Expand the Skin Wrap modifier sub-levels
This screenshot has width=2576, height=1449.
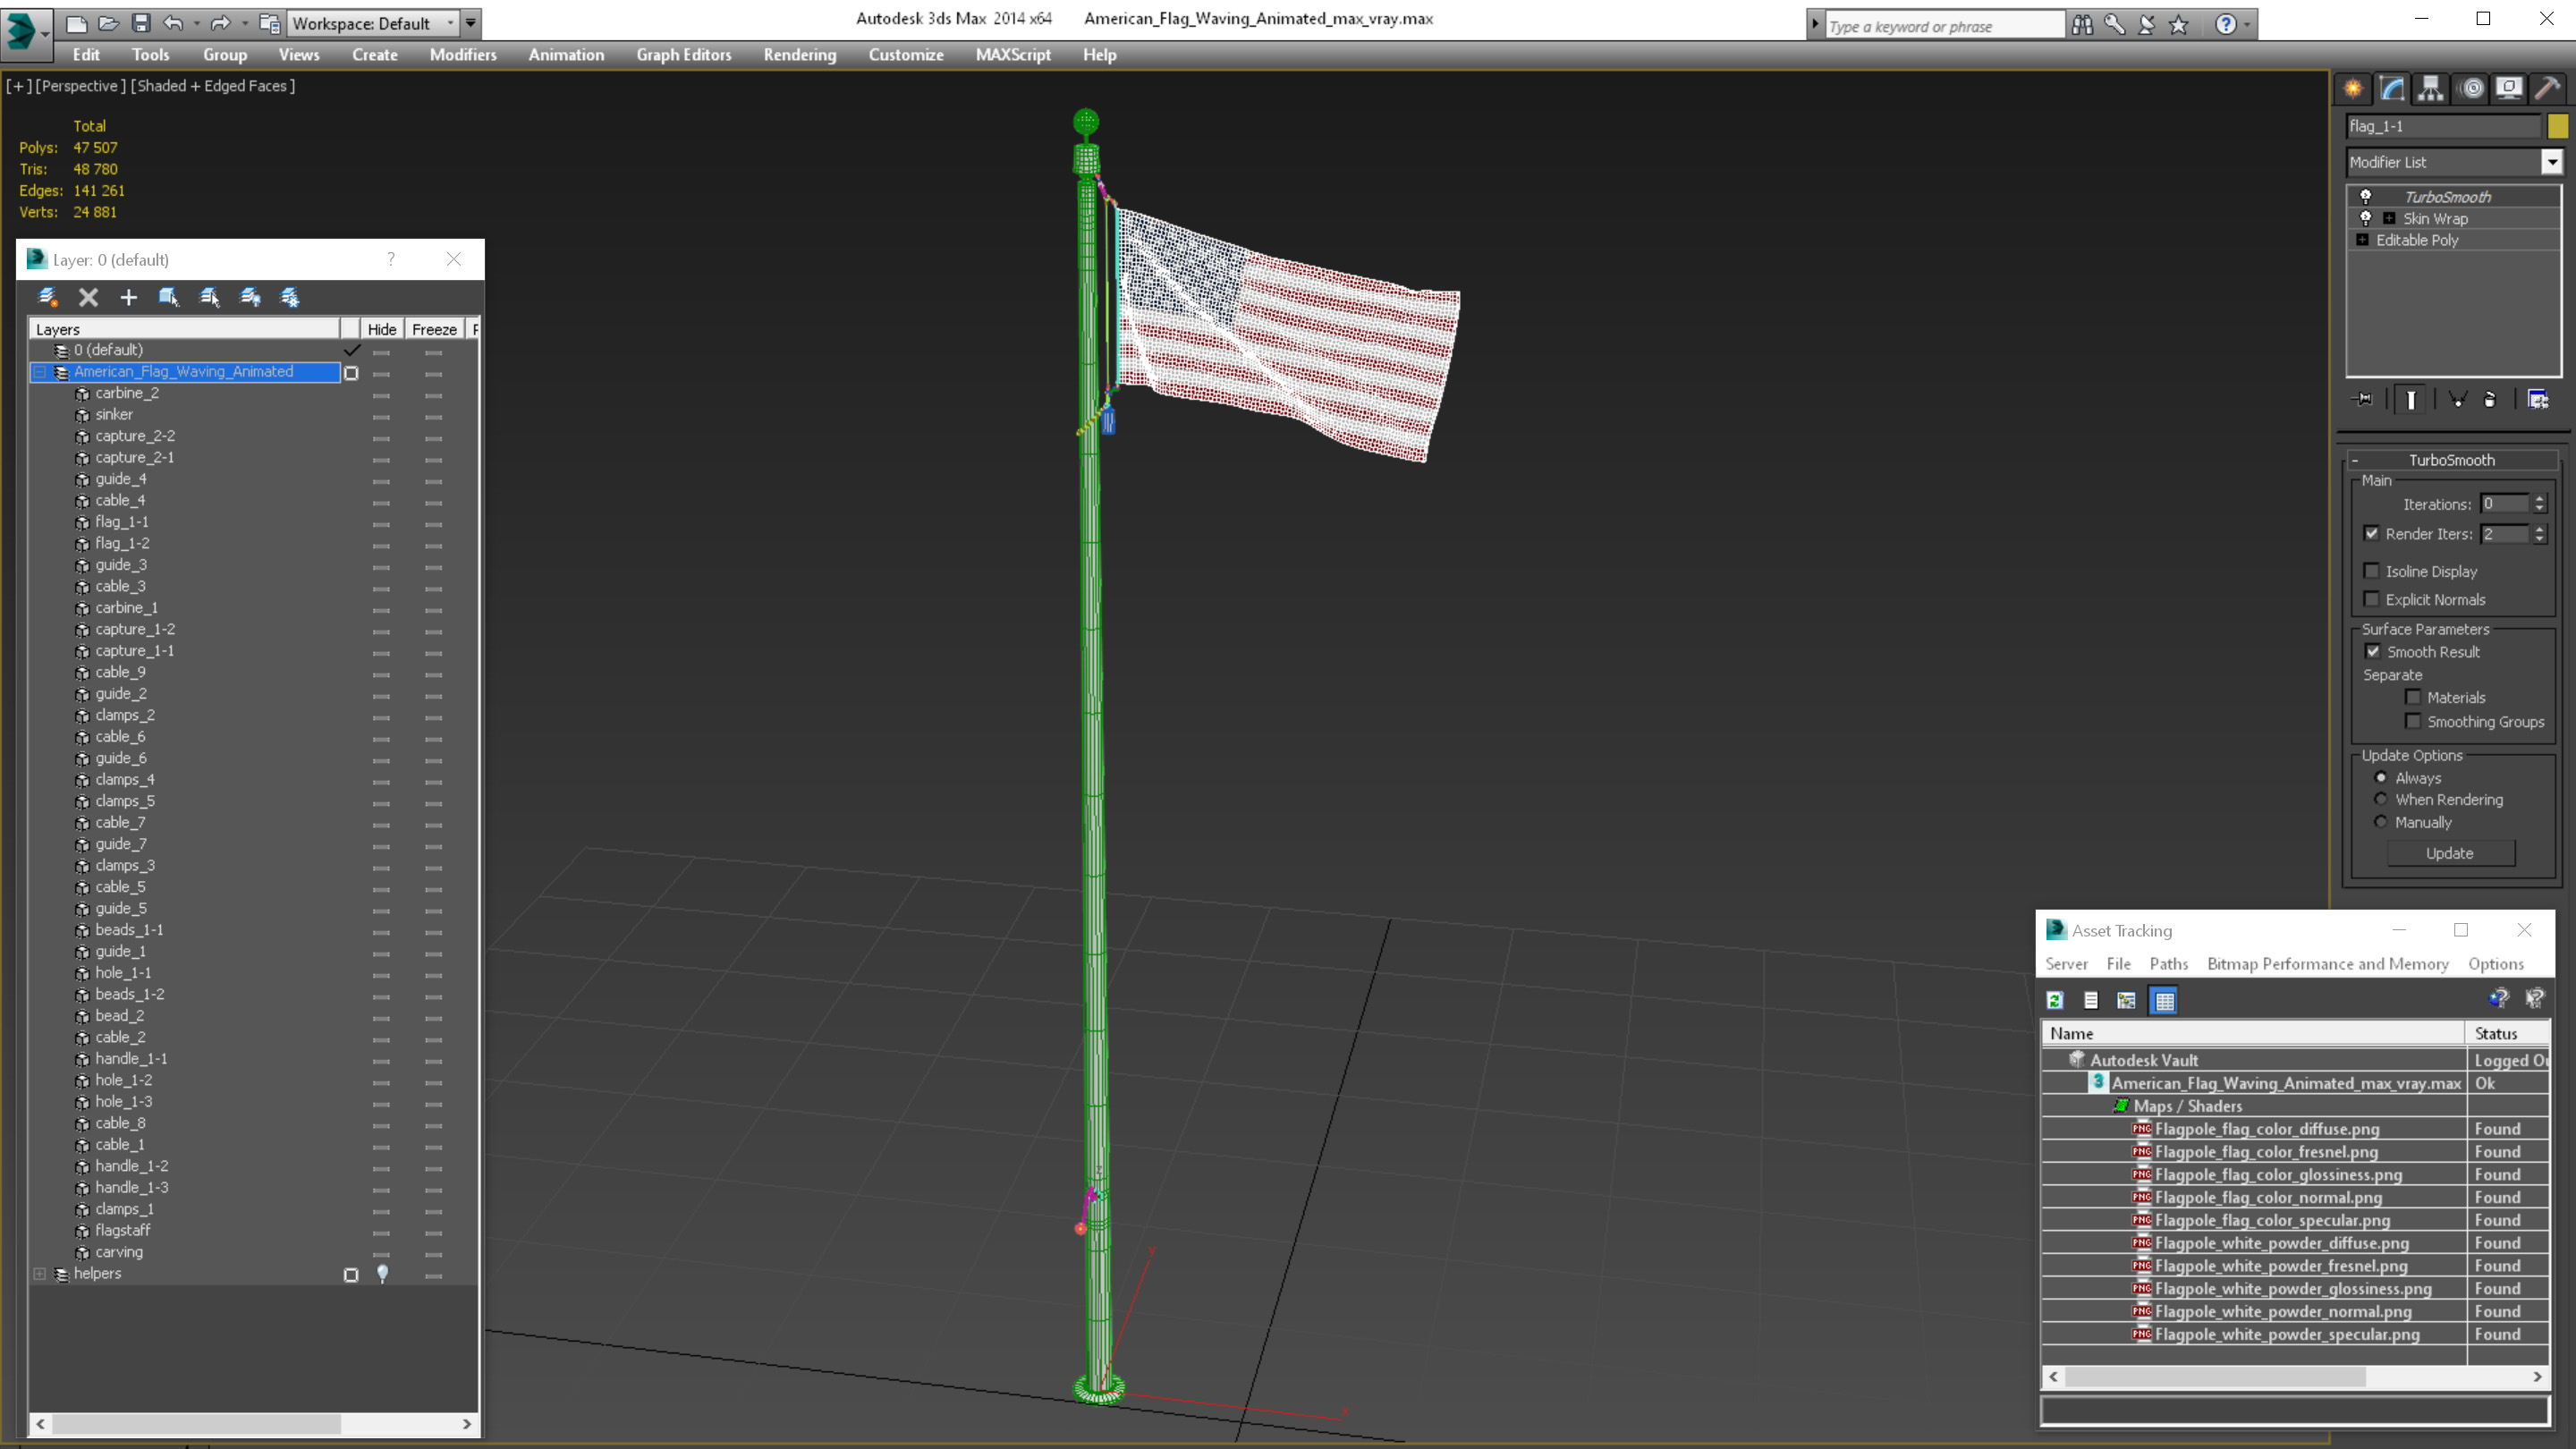[x=2389, y=218]
